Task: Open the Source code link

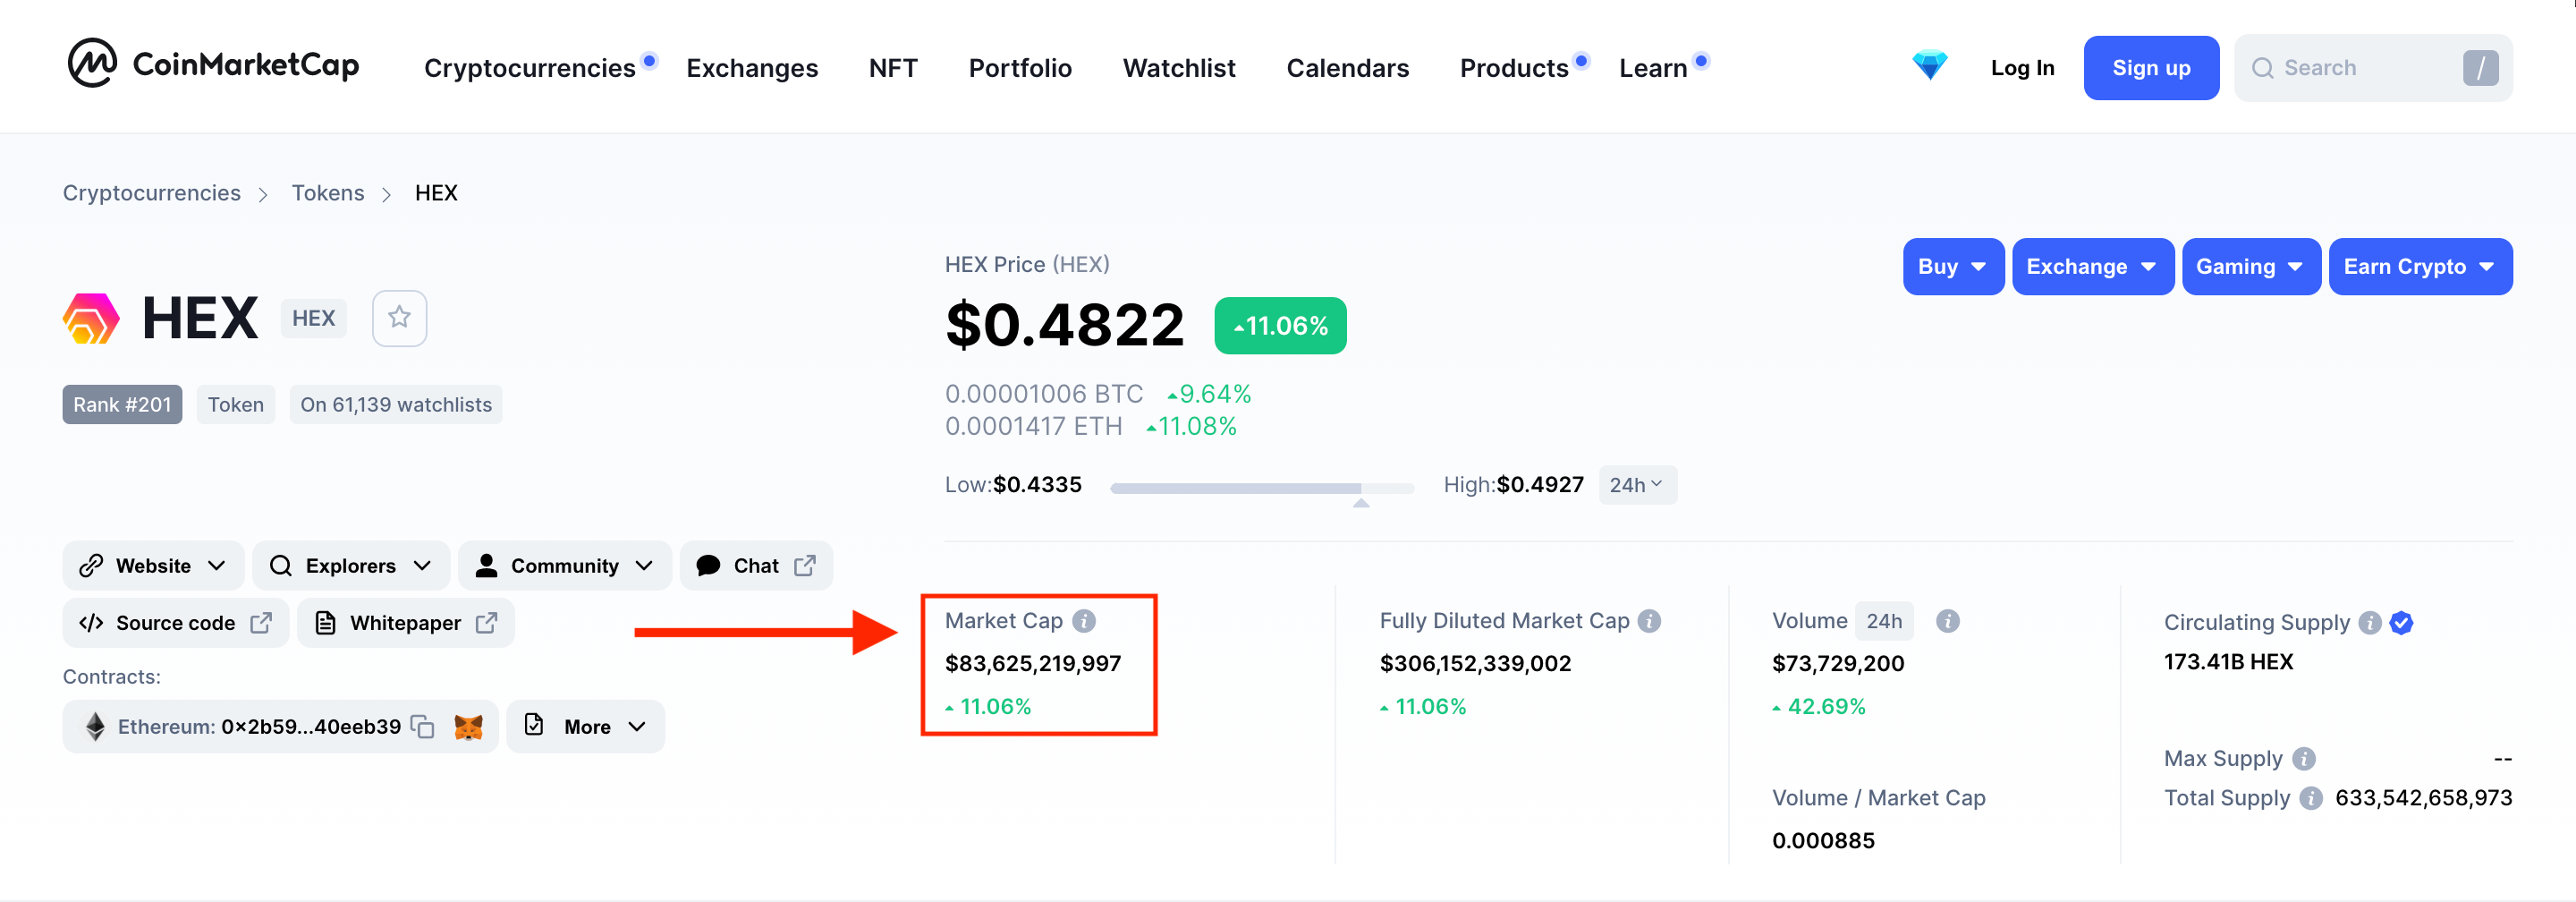Action: [x=175, y=623]
